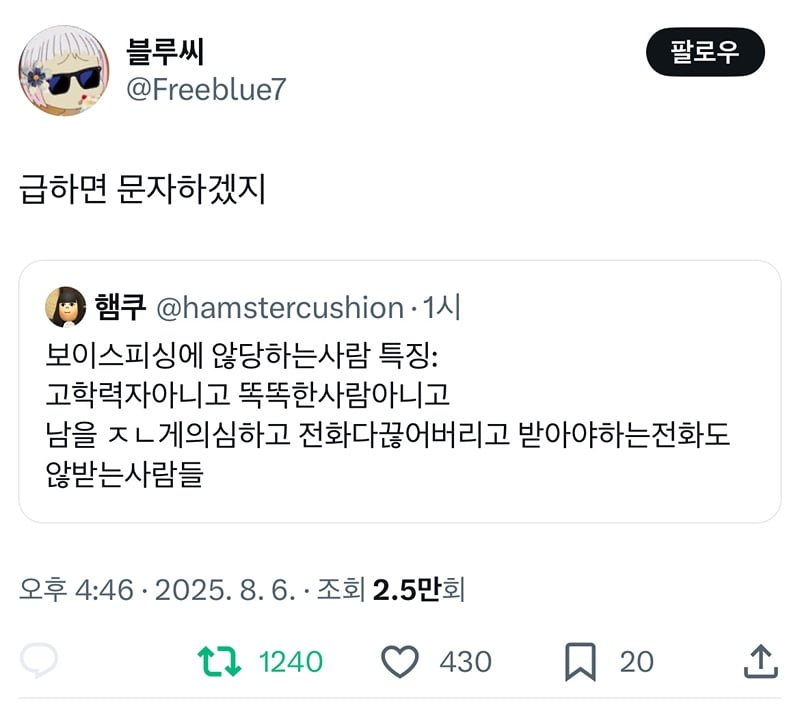Open the @Freeblue7 handle link

coord(206,90)
